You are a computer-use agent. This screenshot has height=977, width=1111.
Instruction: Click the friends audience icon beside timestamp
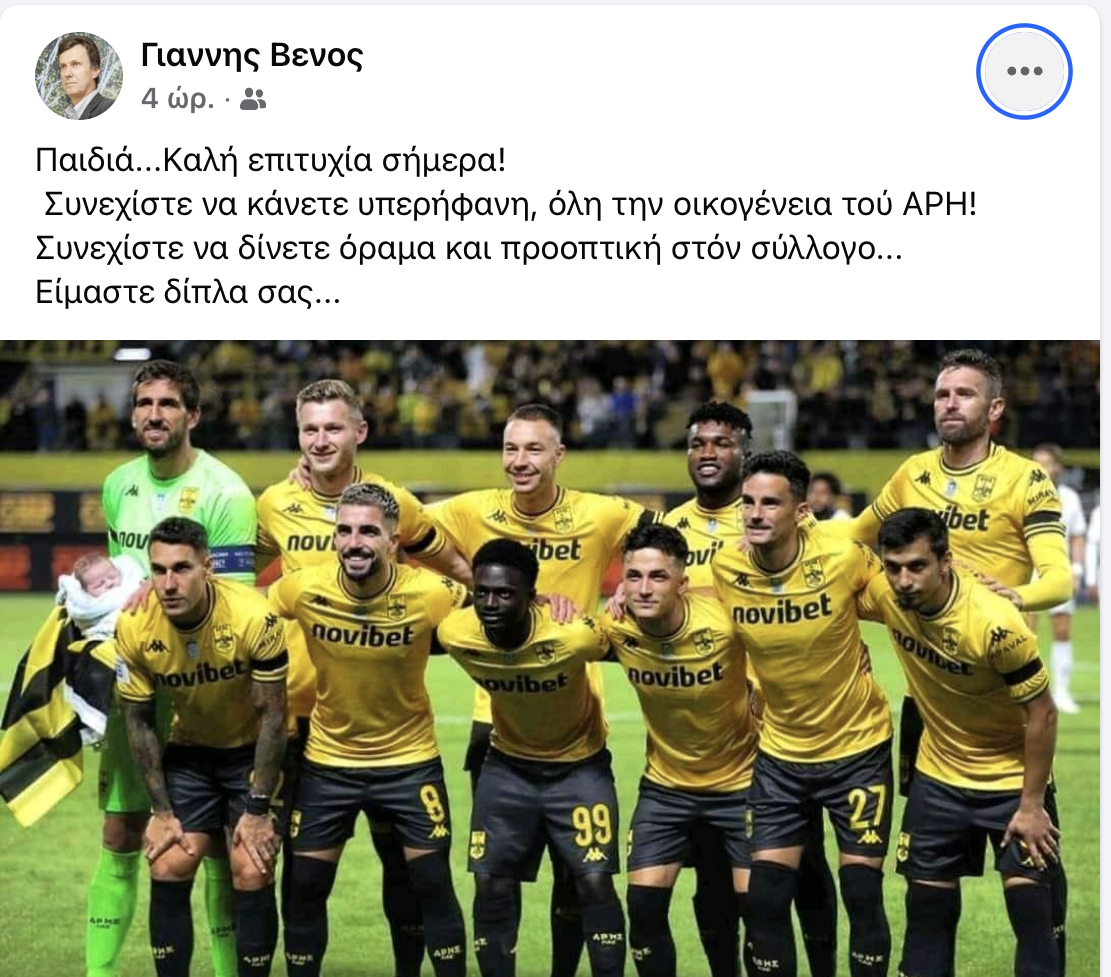tap(252, 99)
